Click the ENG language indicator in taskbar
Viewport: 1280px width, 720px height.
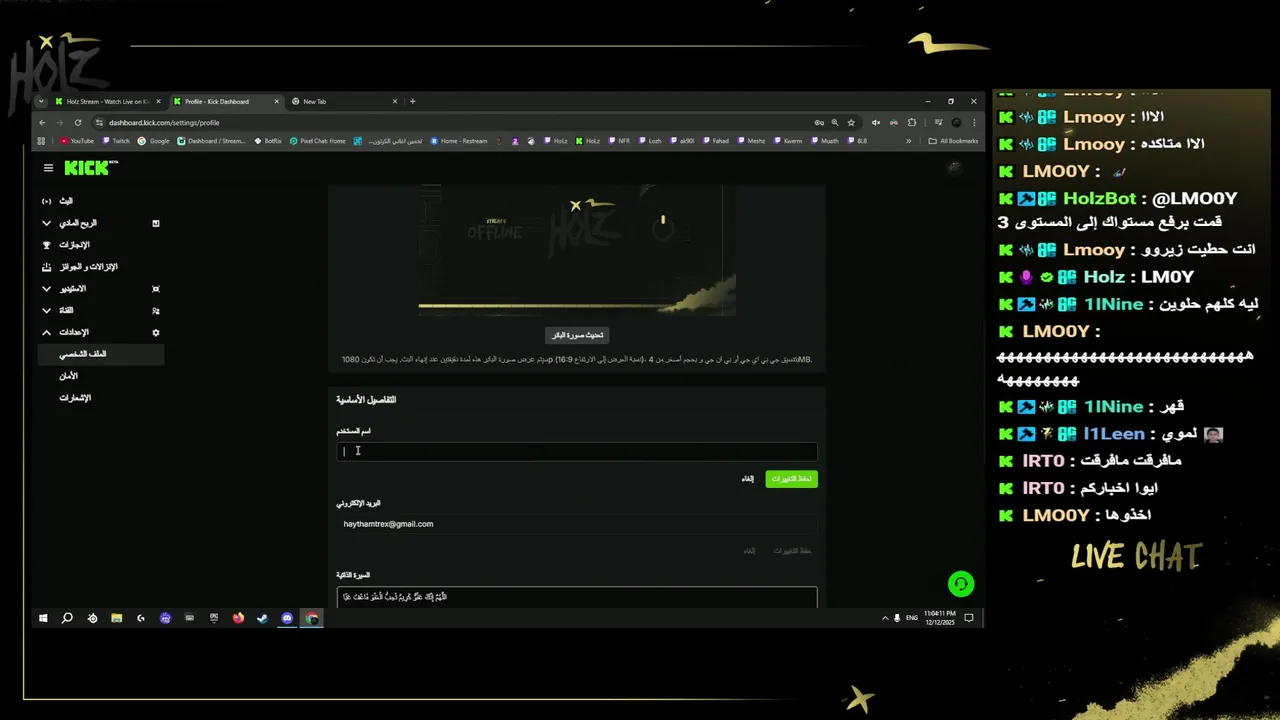(x=912, y=618)
